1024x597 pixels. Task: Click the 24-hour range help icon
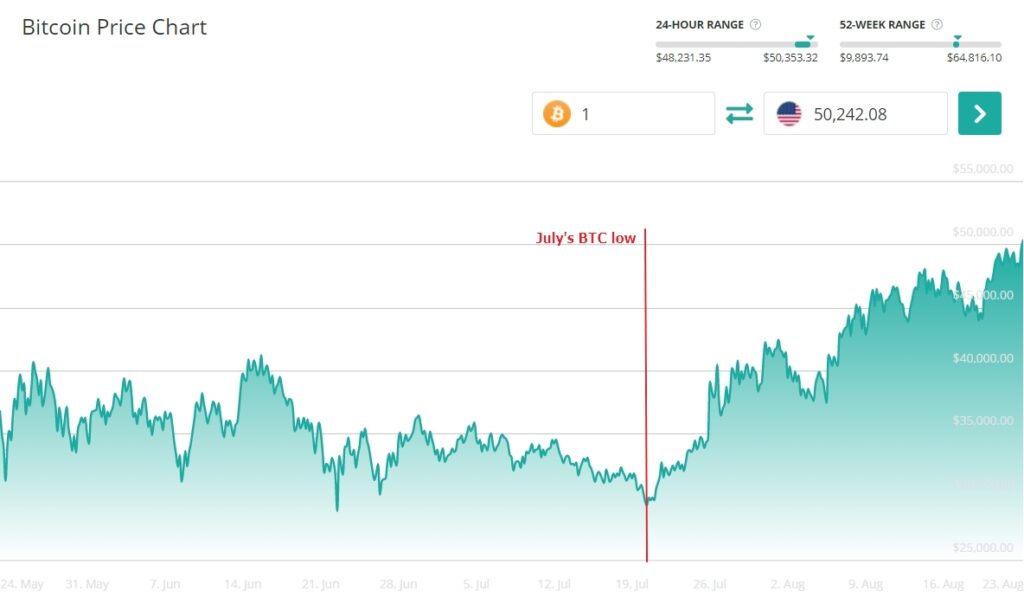(x=756, y=25)
